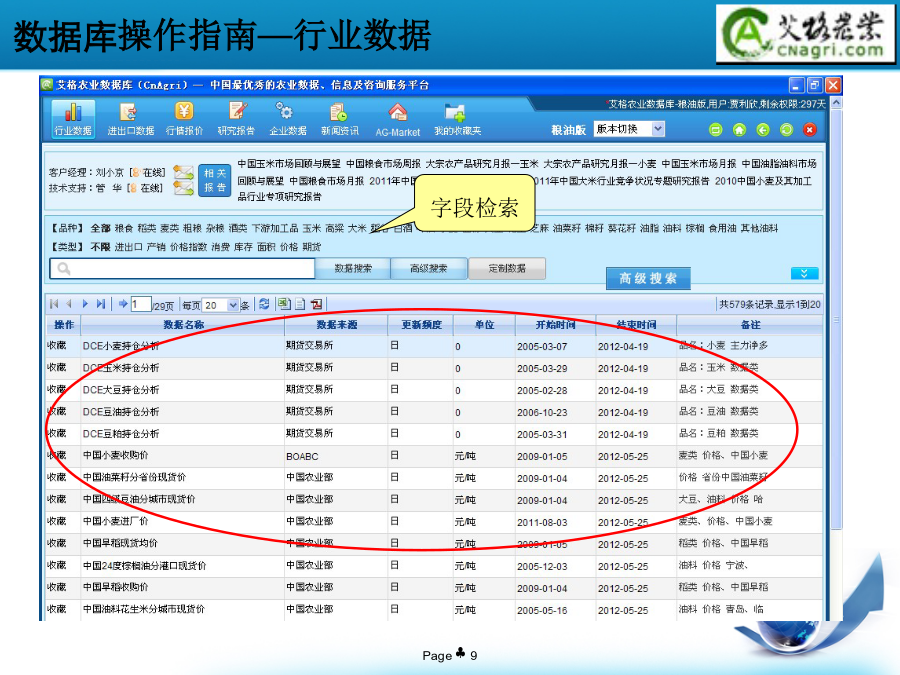Click 收藏 for DCE大豆持仓分析 row

[57, 390]
